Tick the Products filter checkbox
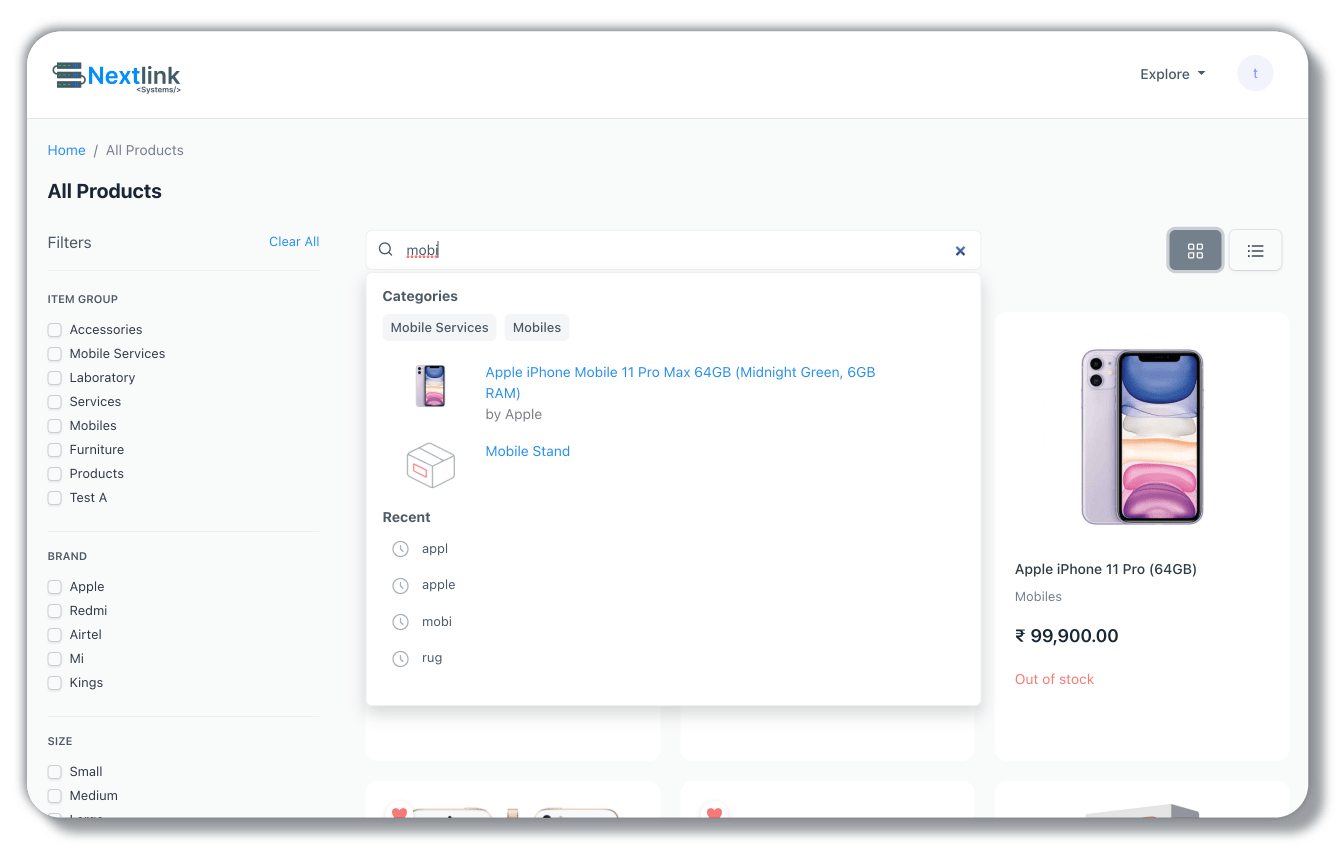The image size is (1336, 850). click(x=55, y=474)
